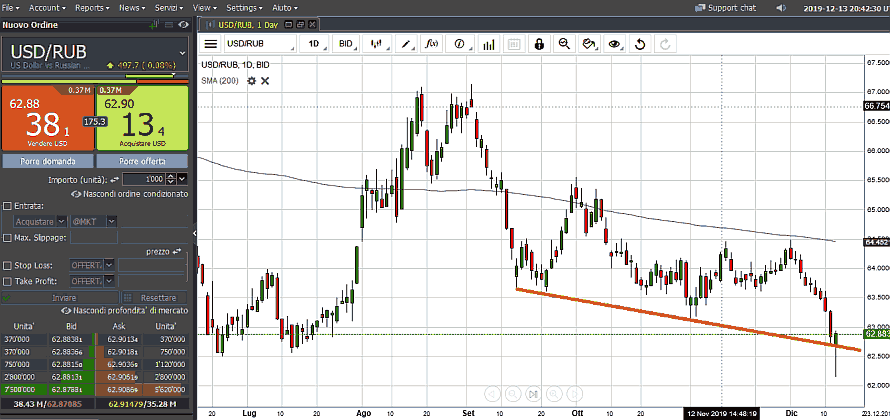This screenshot has height=420, width=890.
Task: Remove the SMA (200) indicator
Action: coord(265,80)
